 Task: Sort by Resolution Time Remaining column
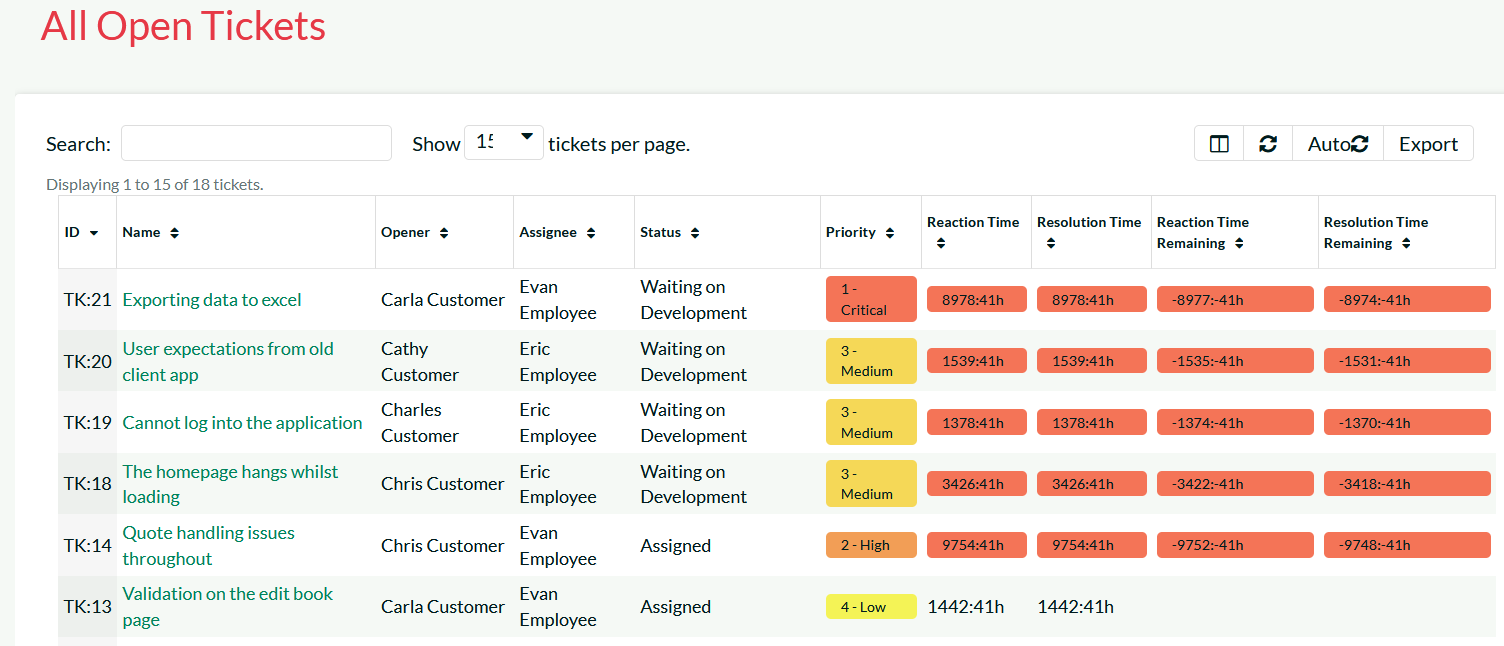click(x=1406, y=244)
